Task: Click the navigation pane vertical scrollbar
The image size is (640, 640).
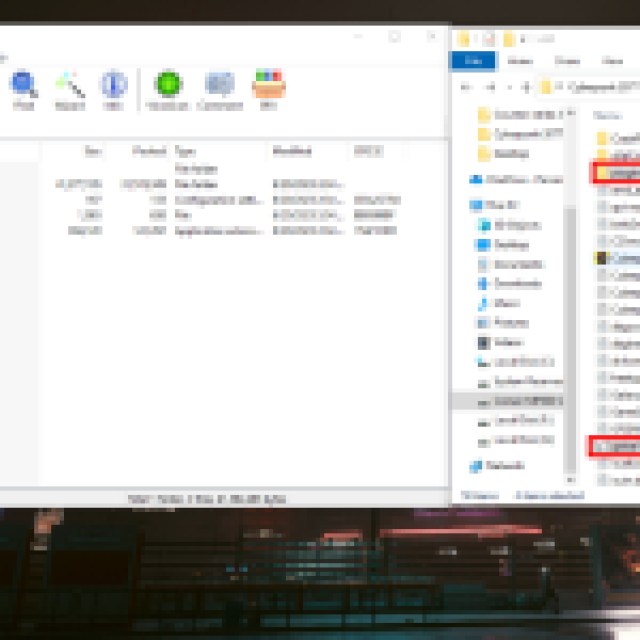Action: [x=572, y=300]
